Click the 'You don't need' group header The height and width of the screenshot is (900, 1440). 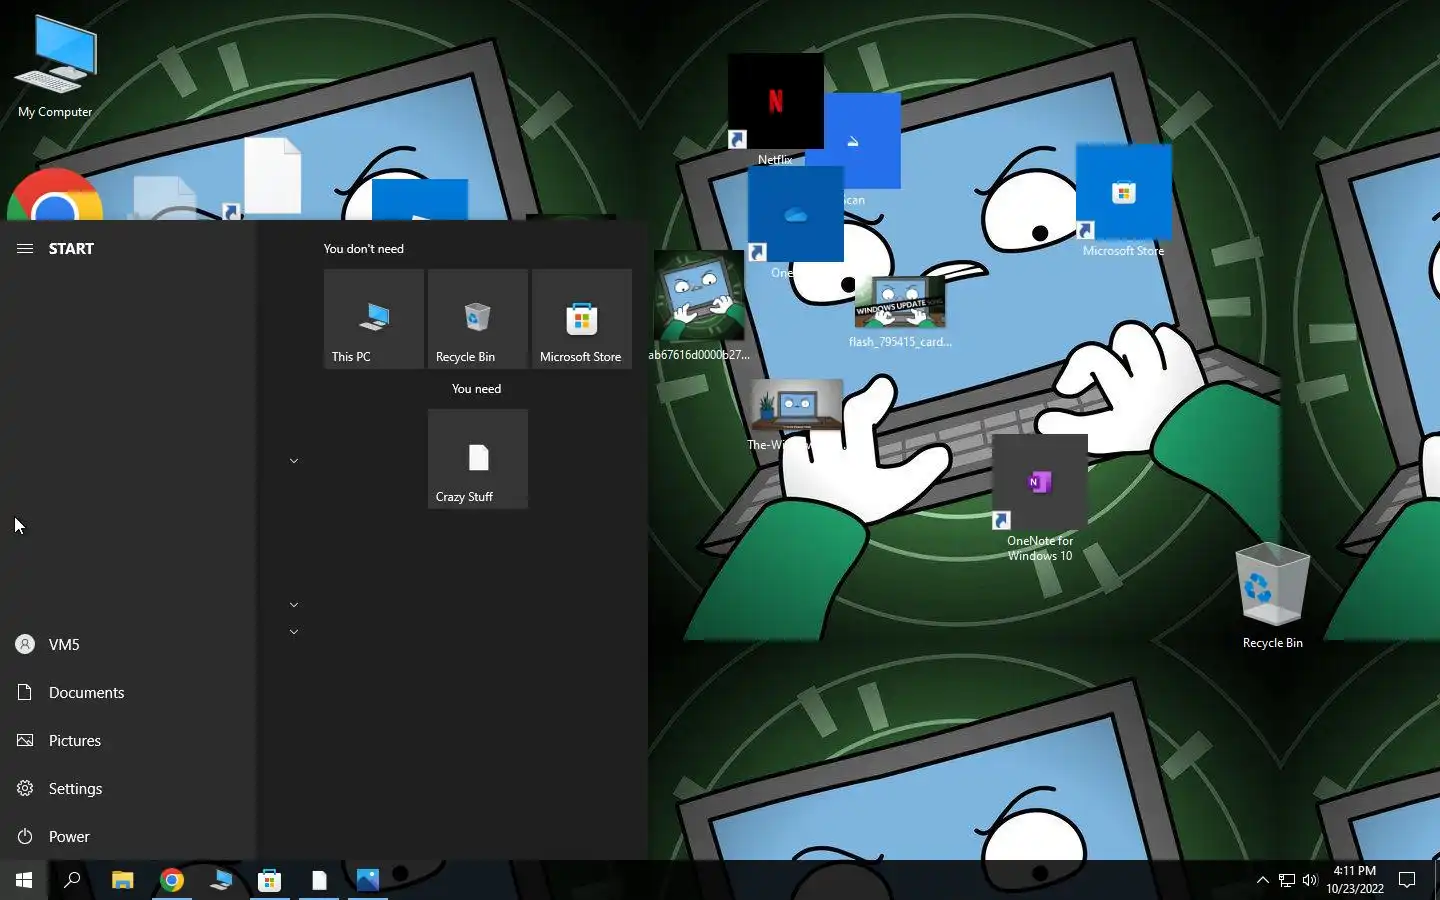pos(364,249)
